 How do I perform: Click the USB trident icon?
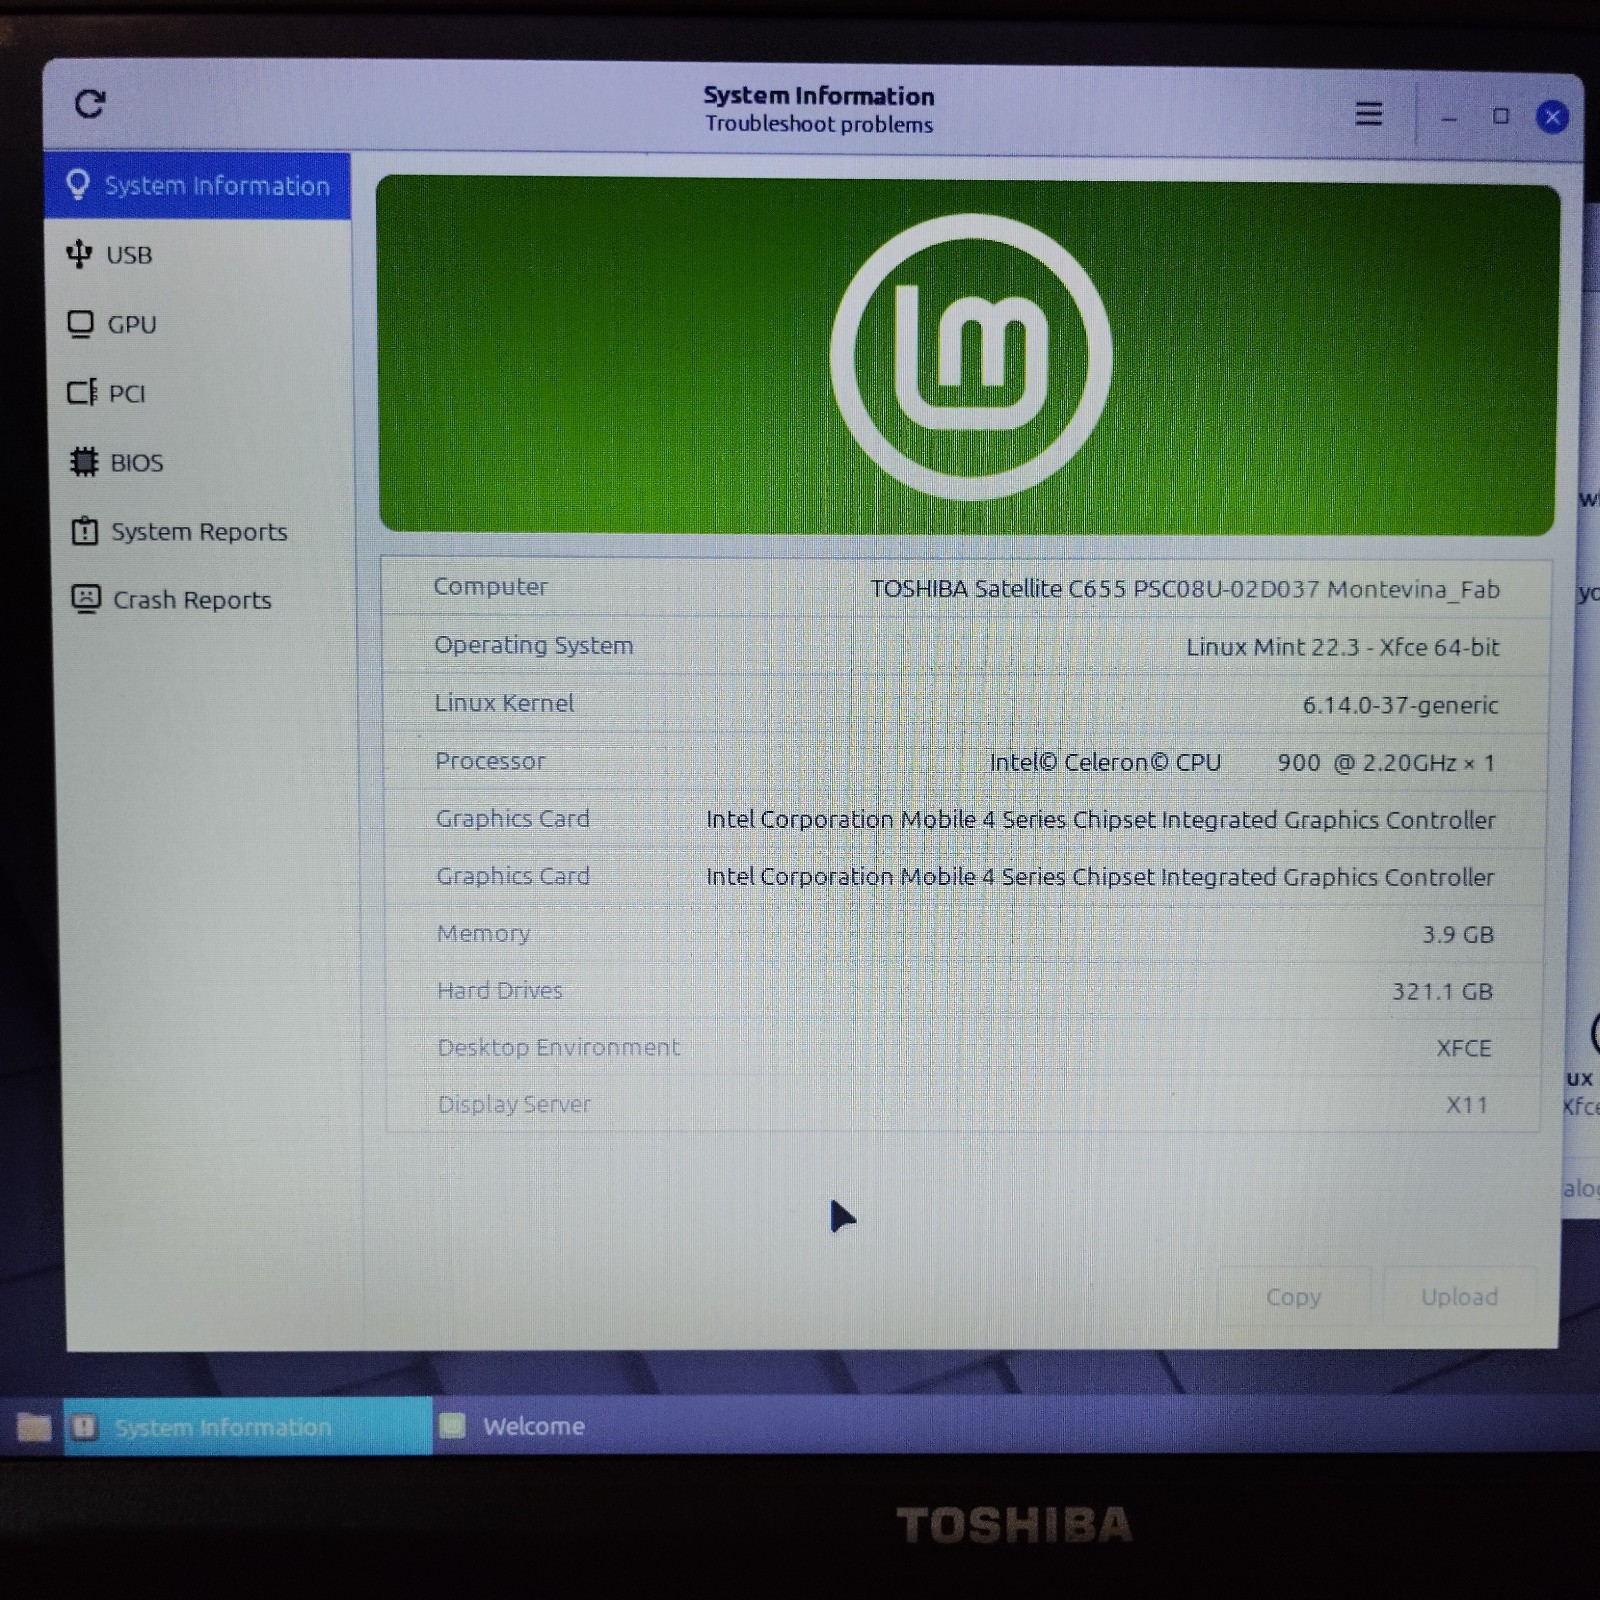point(79,254)
